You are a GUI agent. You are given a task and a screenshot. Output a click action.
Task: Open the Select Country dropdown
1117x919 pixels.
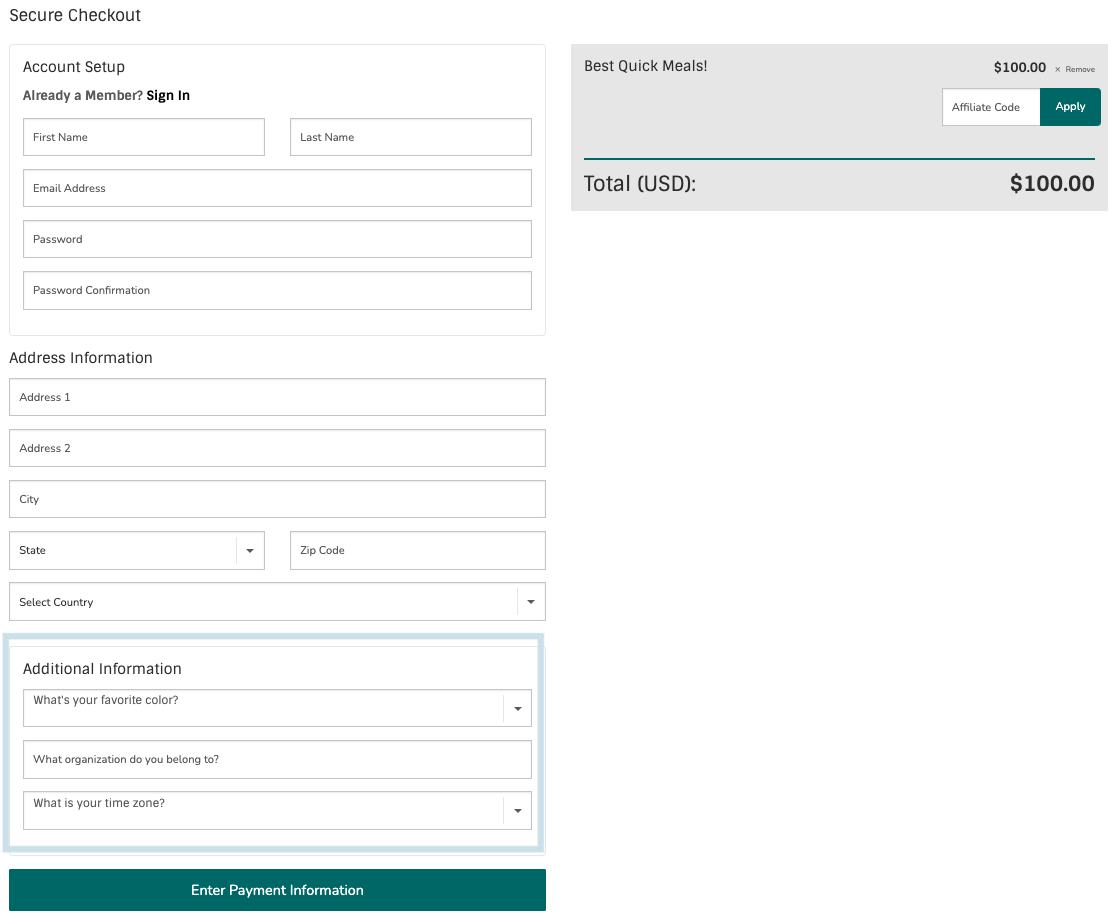[x=277, y=602]
